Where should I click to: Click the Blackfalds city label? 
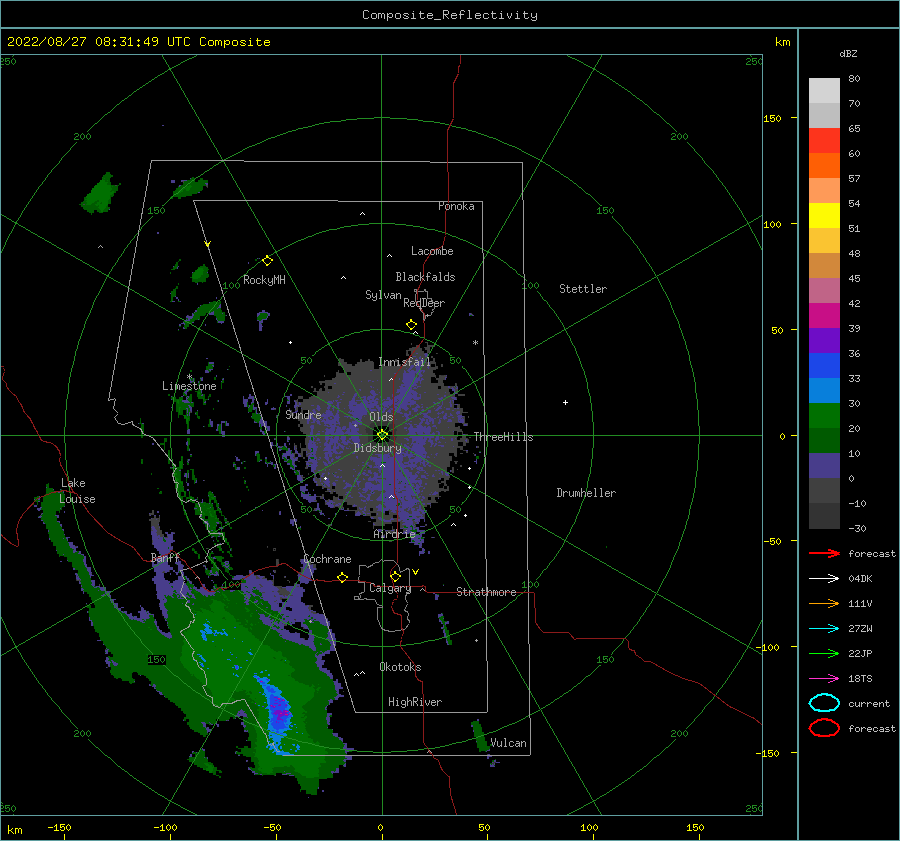pyautogui.click(x=425, y=277)
